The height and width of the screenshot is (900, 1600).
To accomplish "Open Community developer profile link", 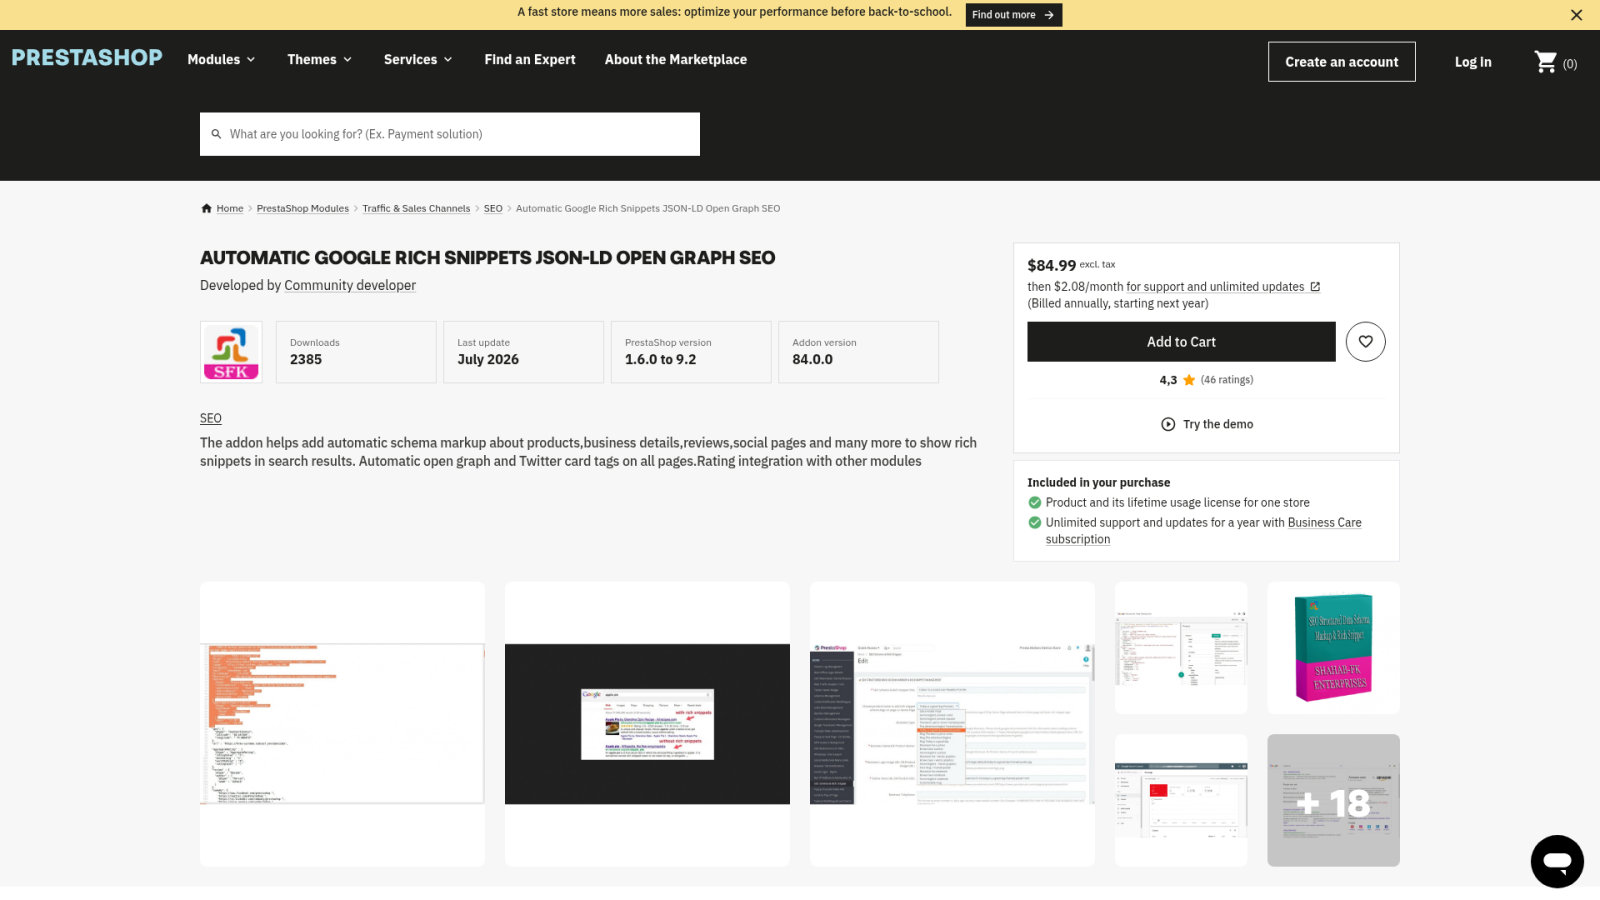I will pos(350,286).
